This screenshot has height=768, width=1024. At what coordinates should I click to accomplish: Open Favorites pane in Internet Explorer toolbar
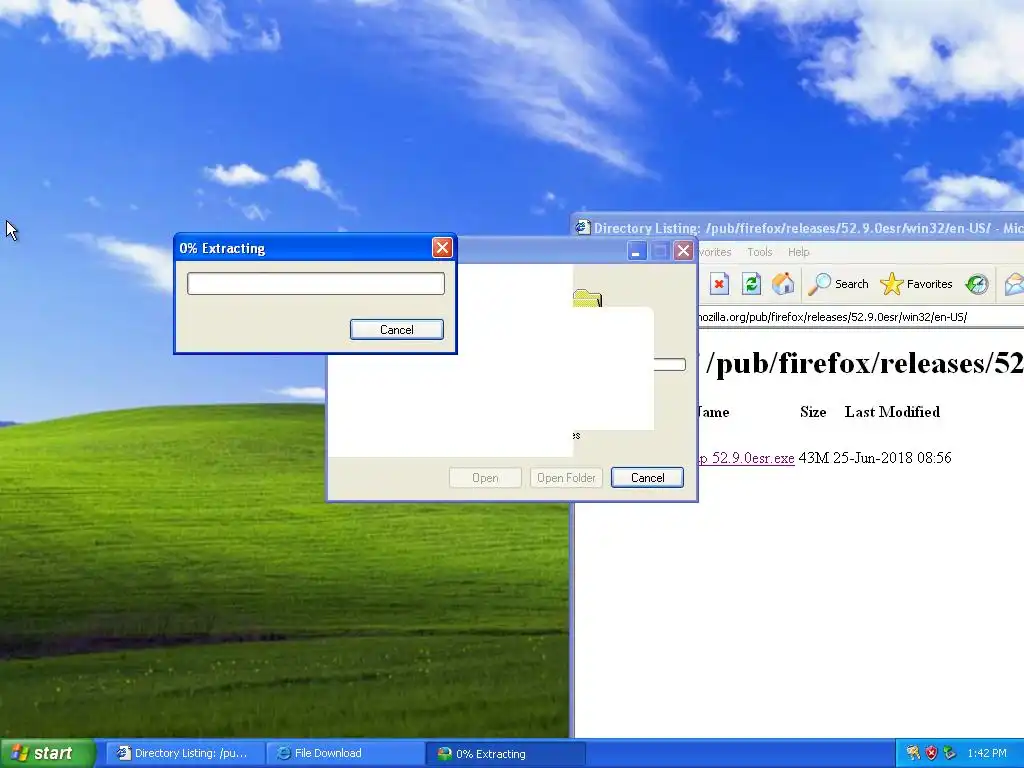916,284
